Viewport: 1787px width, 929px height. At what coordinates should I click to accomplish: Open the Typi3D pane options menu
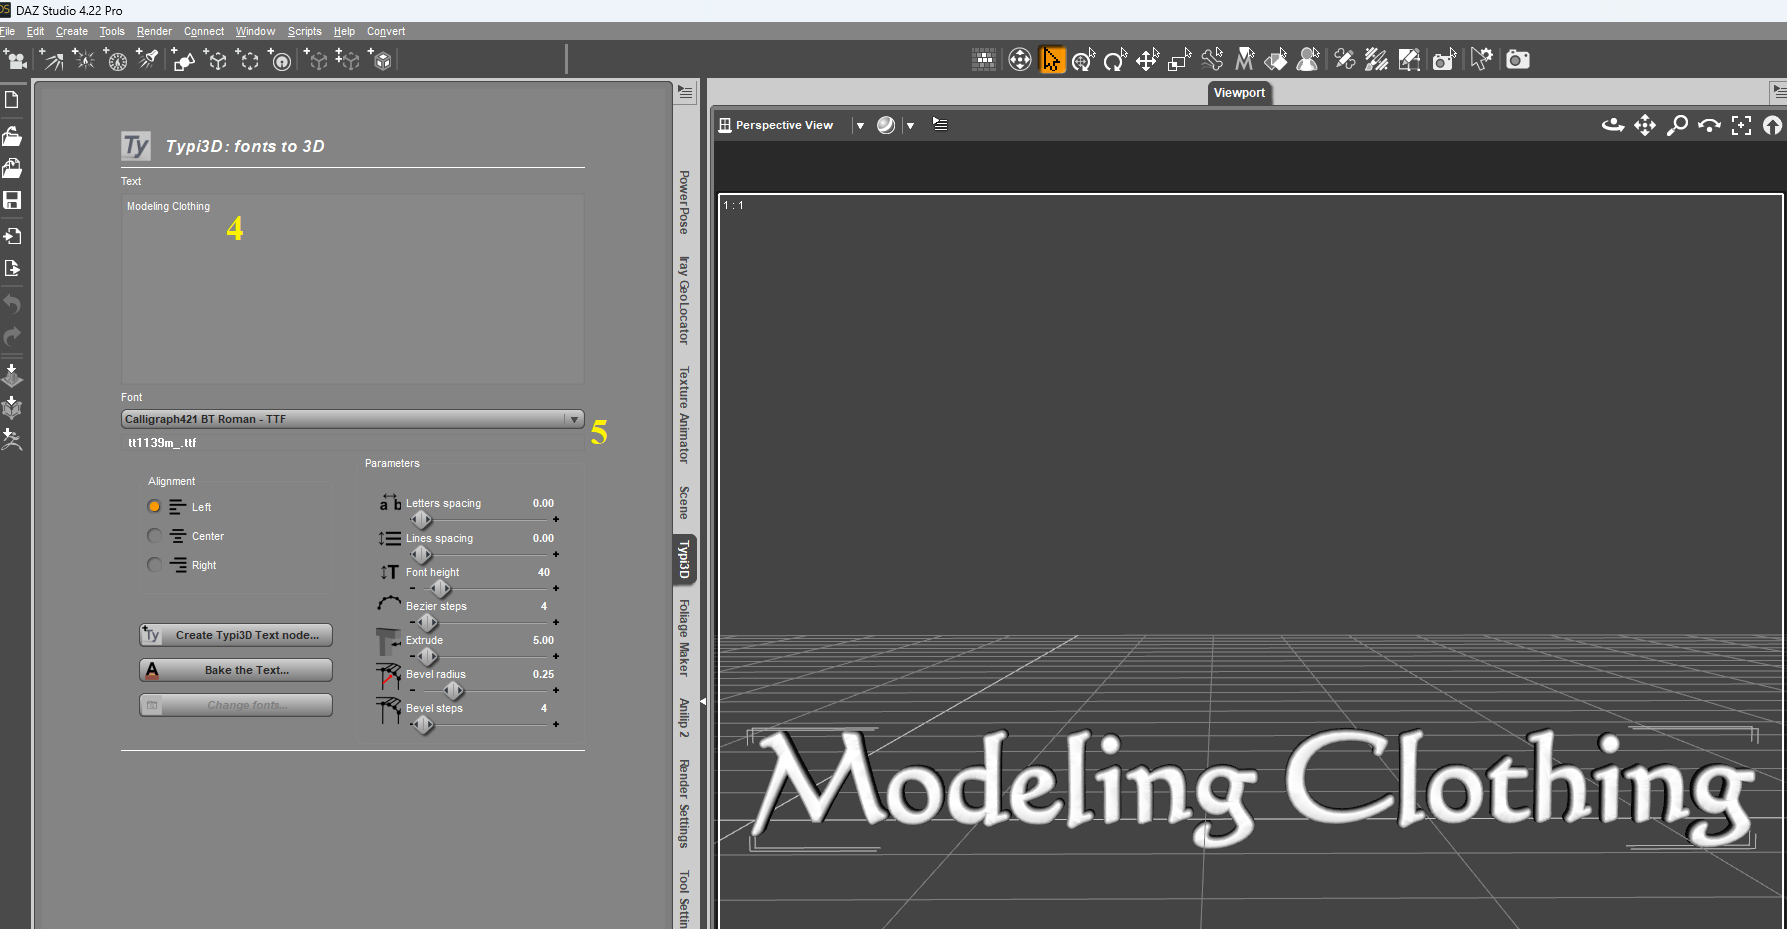click(x=685, y=92)
